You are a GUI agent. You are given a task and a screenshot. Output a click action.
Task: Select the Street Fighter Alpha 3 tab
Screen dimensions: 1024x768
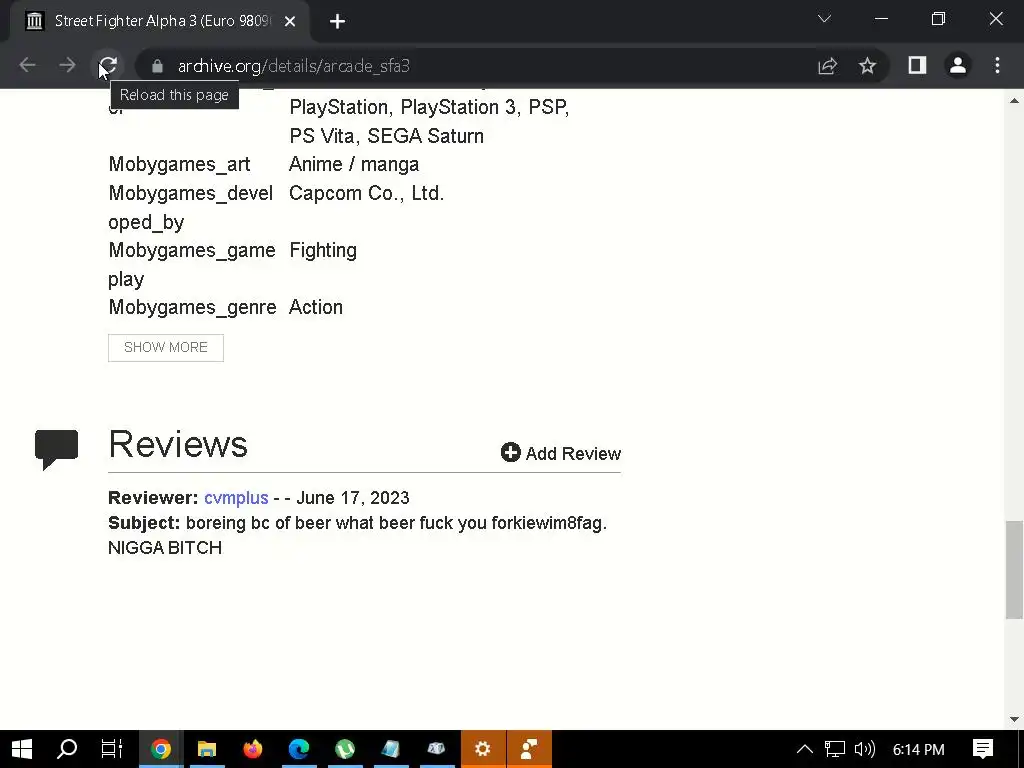coord(161,22)
